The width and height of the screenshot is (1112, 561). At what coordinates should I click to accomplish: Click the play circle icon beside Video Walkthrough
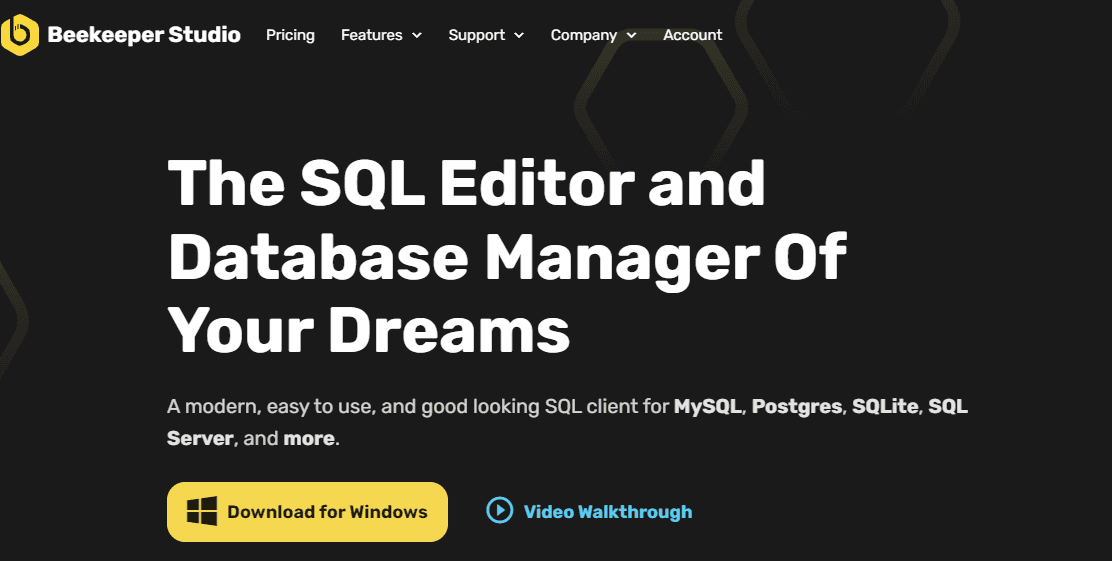pyautogui.click(x=499, y=510)
